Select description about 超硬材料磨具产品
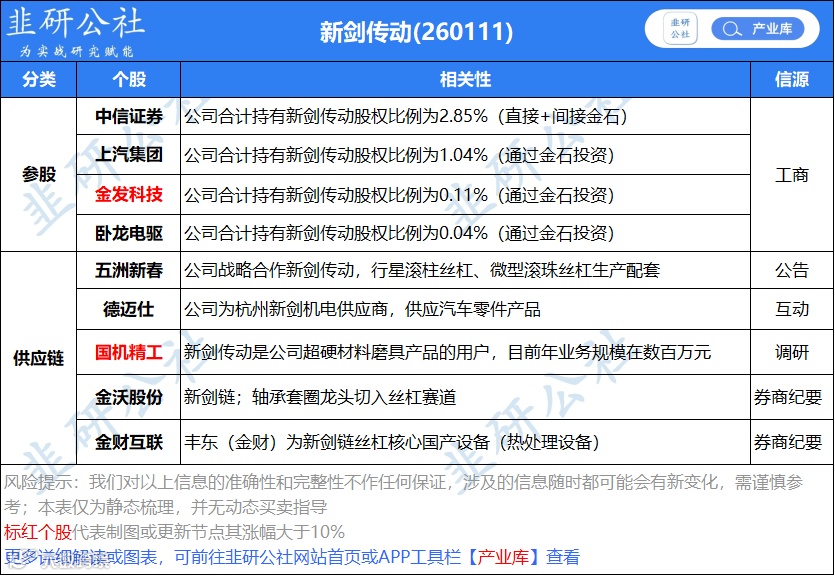The image size is (835, 576). point(447,352)
